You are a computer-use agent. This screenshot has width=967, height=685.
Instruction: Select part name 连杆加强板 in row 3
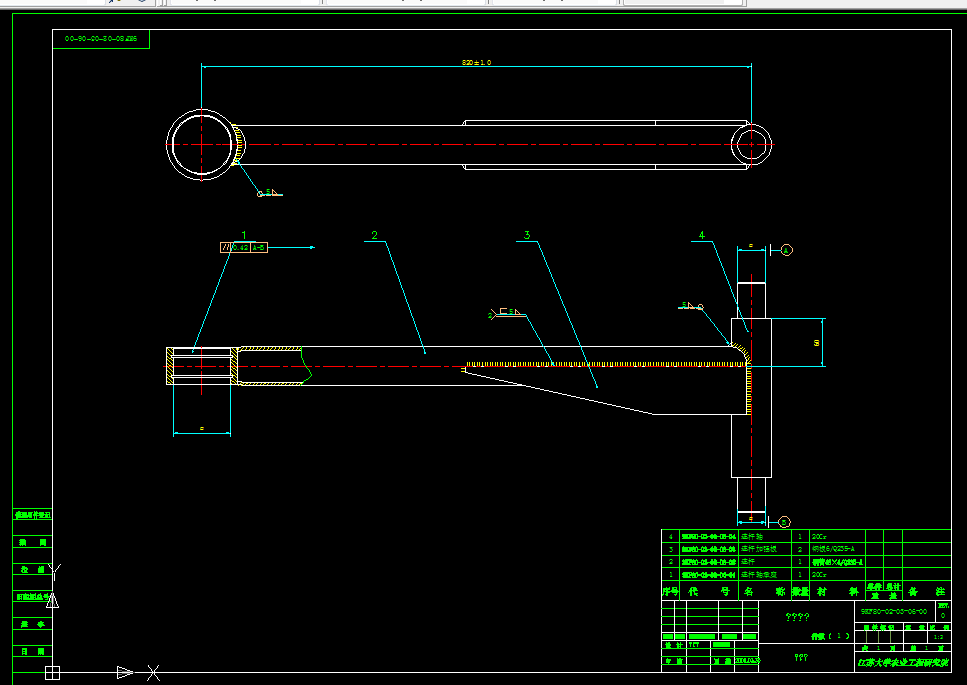759,549
